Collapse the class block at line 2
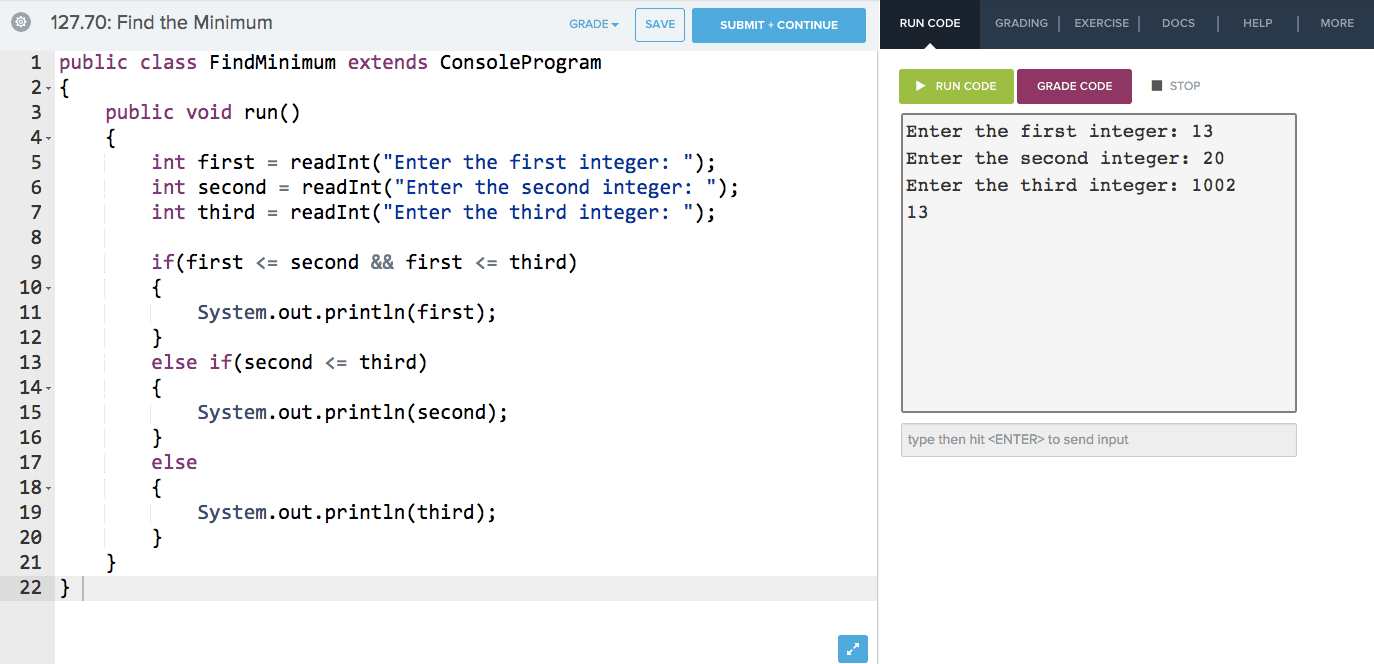Viewport: 1374px width, 664px height. click(49, 88)
